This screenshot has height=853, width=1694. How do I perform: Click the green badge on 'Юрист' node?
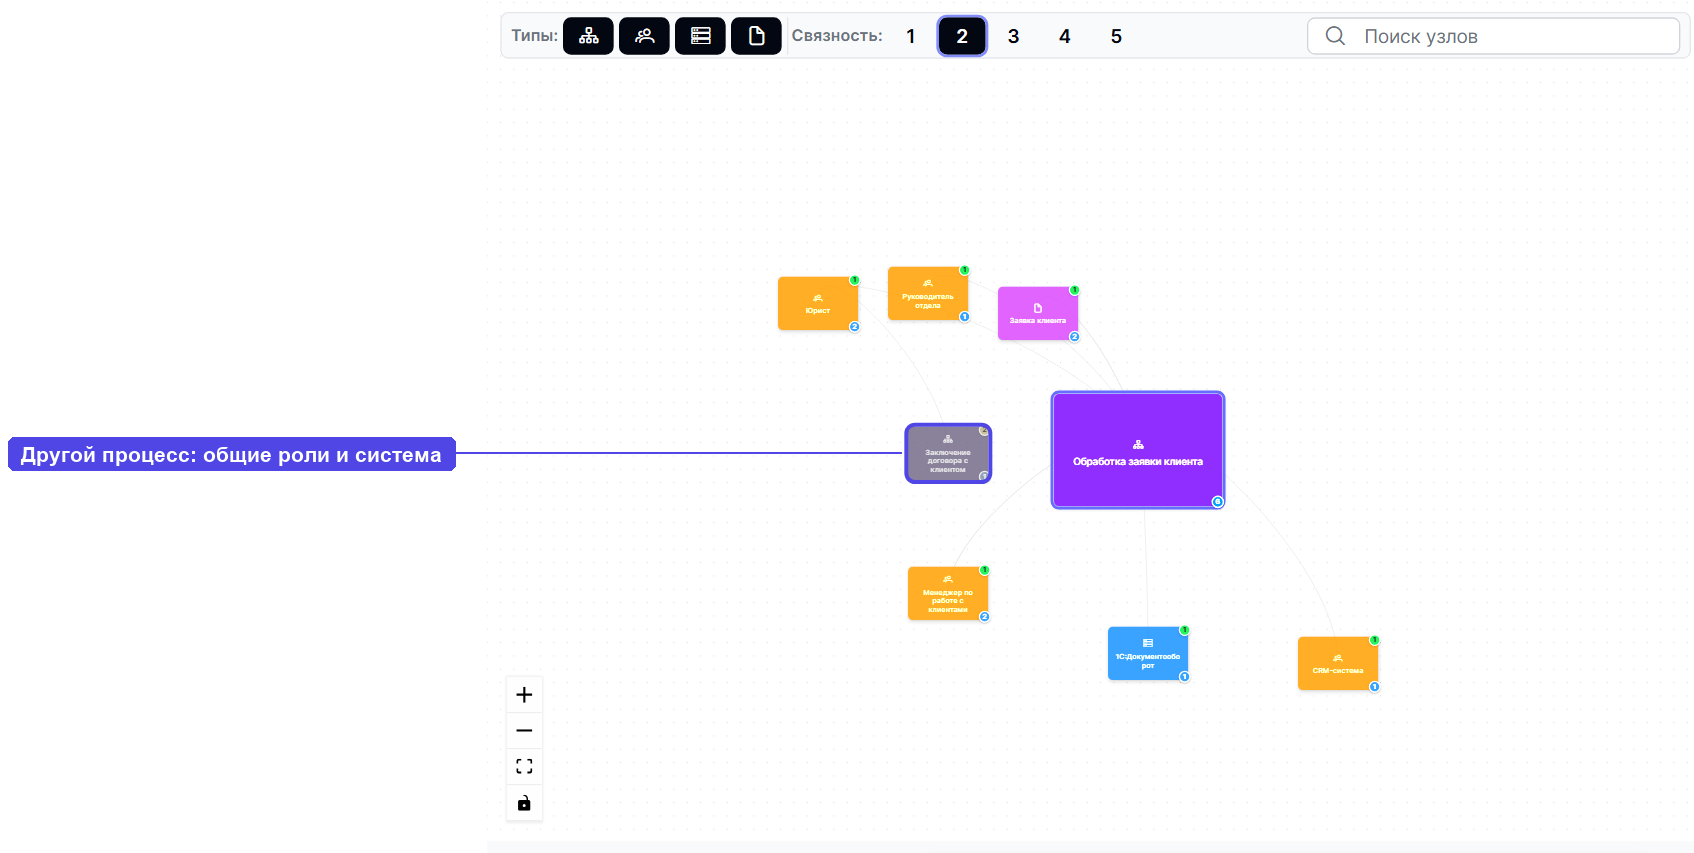[855, 280]
